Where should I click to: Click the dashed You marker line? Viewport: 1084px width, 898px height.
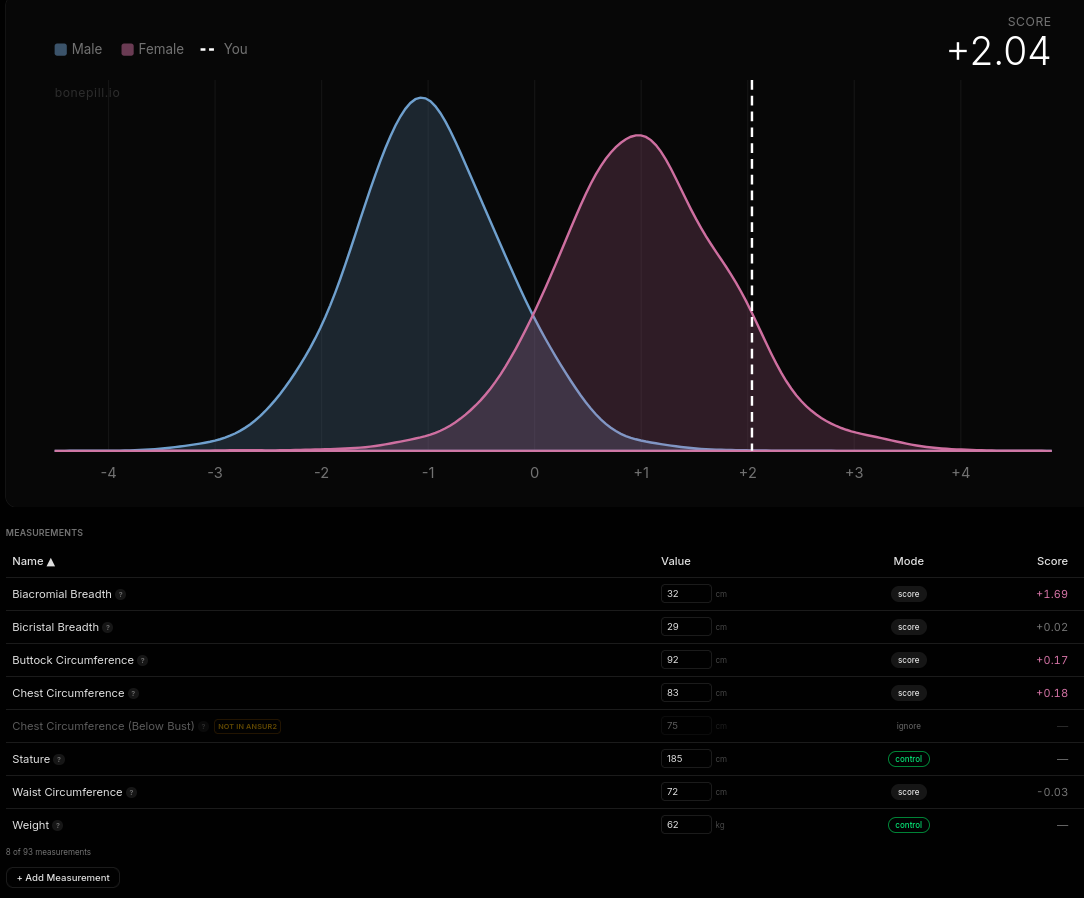point(752,265)
